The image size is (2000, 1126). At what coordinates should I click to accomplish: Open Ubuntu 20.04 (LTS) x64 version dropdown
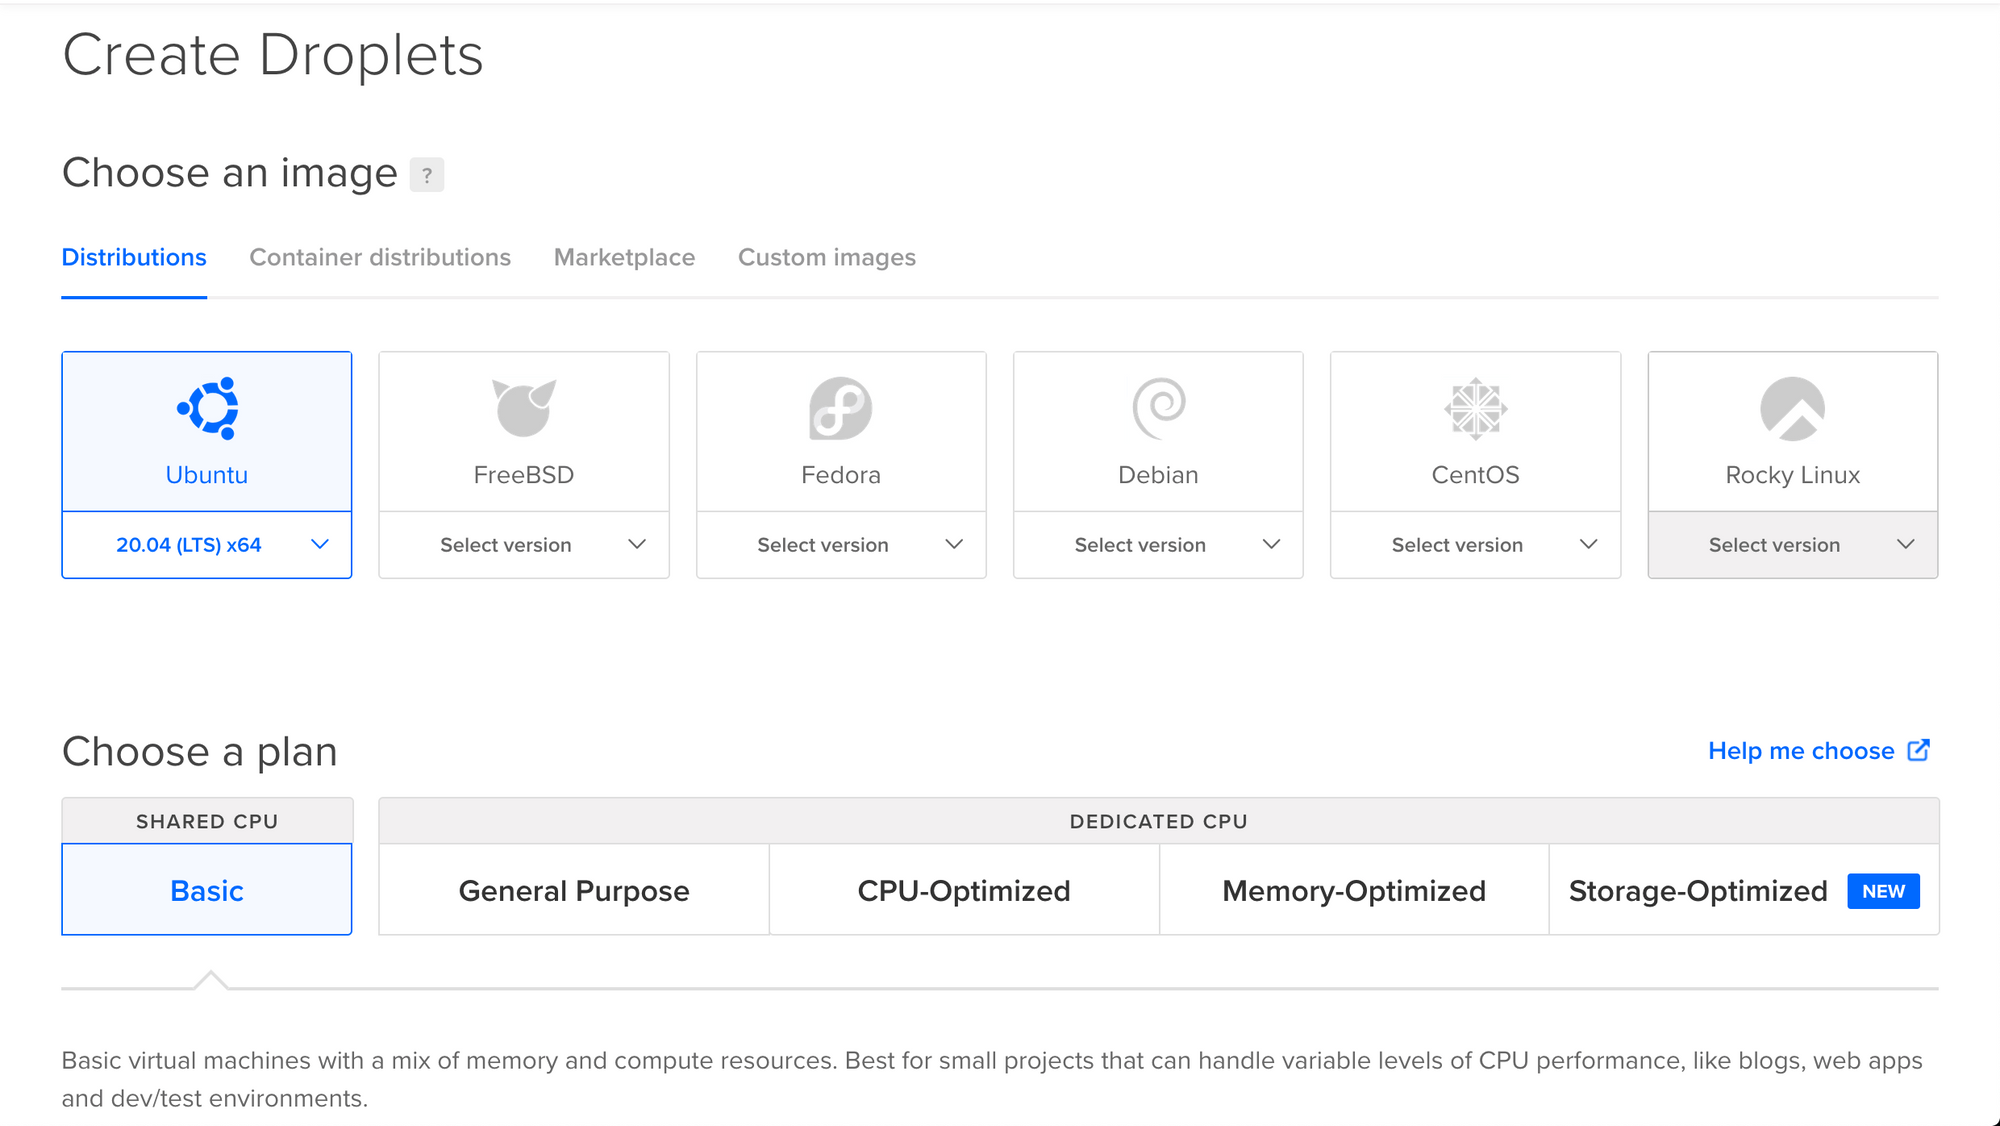point(207,545)
